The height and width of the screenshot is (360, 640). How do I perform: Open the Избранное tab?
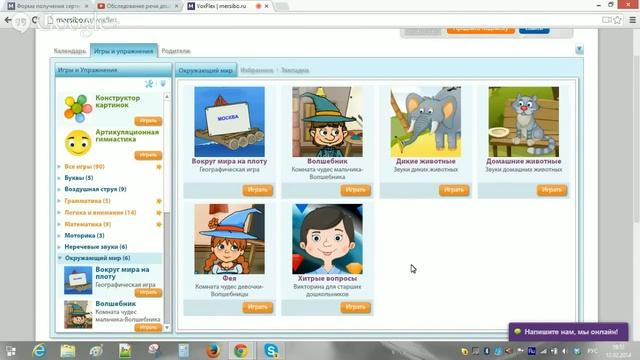tap(257, 70)
